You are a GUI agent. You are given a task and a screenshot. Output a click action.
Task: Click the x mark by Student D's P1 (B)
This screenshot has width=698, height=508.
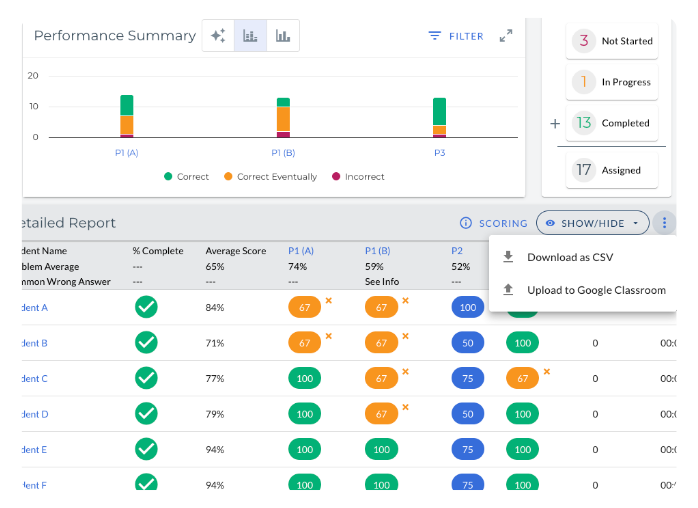click(x=406, y=407)
